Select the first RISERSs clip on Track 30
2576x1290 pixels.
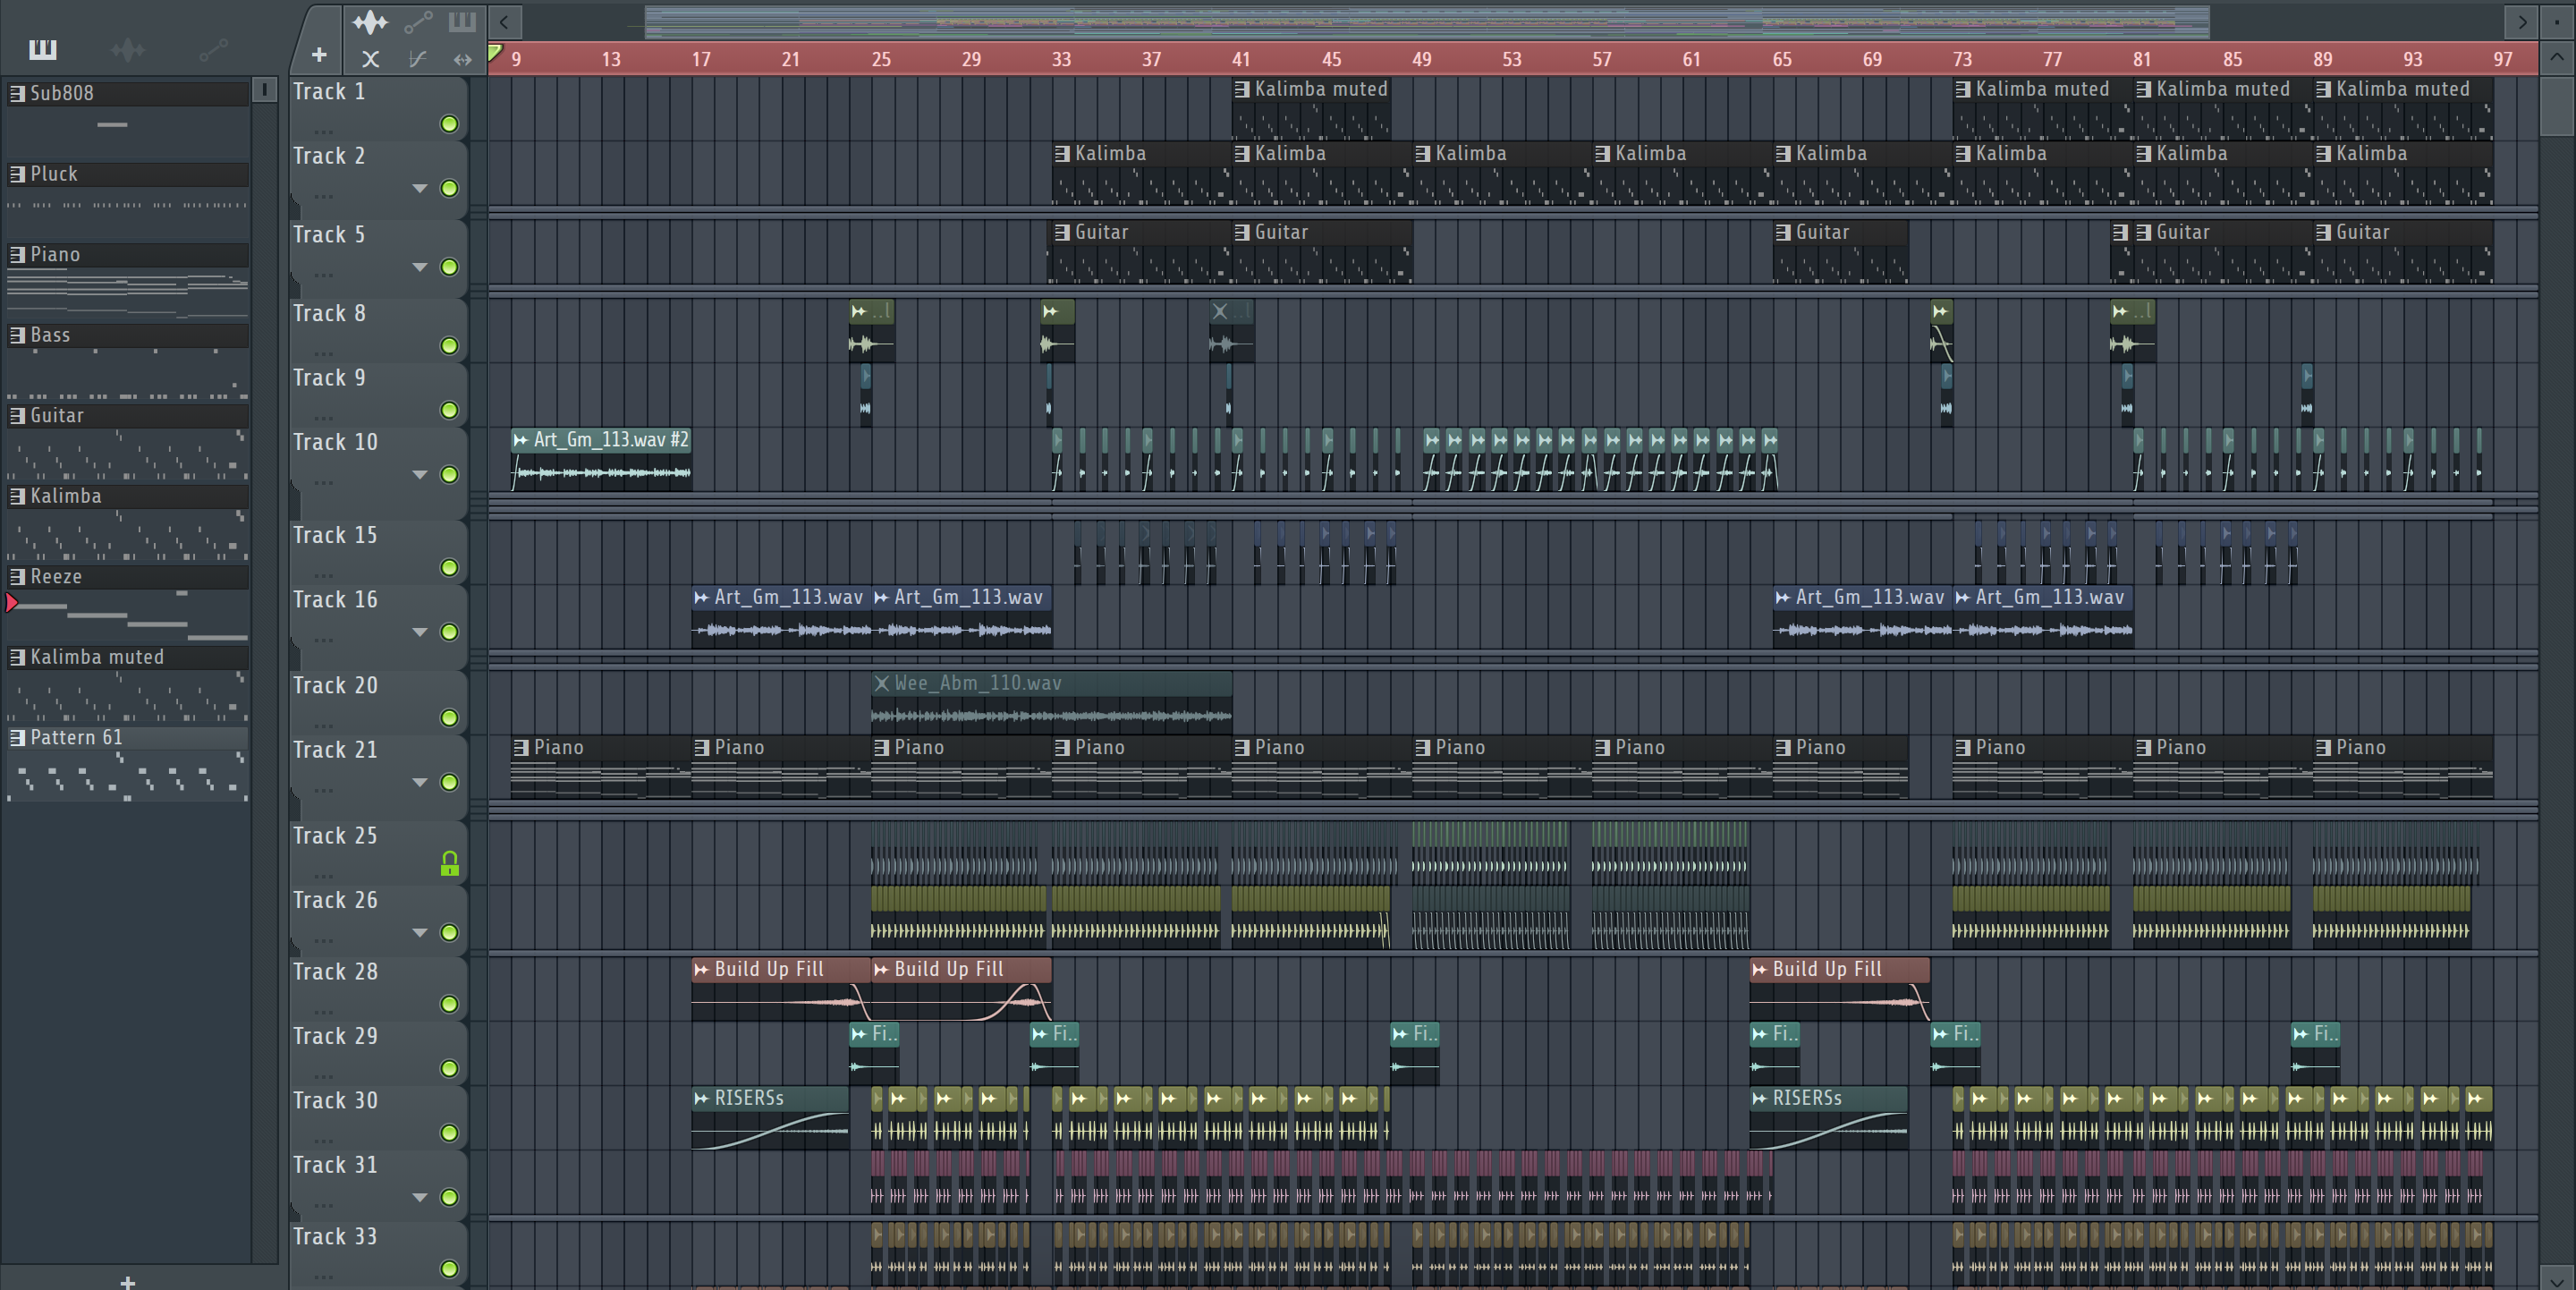pyautogui.click(x=770, y=1118)
